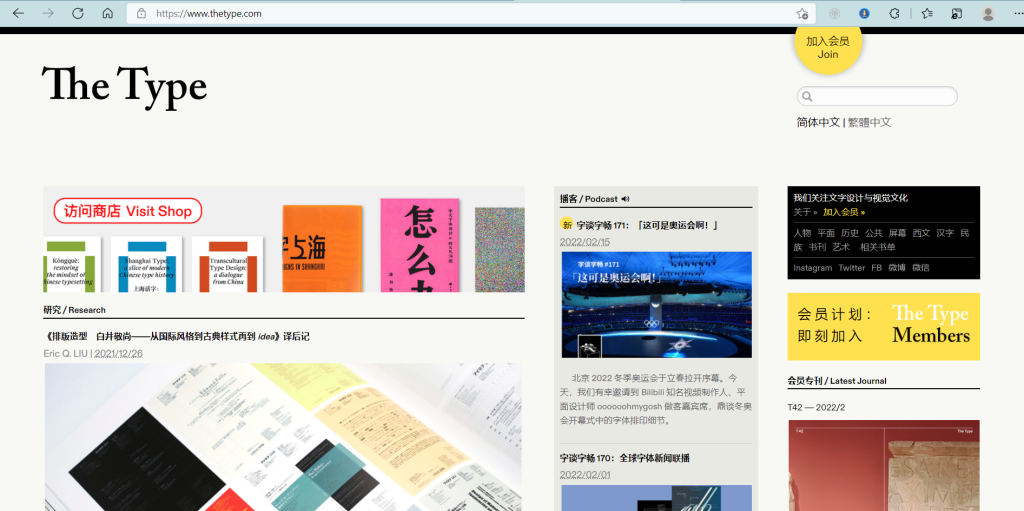The image size is (1024, 511).
Task: Click the user profile avatar icon
Action: point(988,13)
